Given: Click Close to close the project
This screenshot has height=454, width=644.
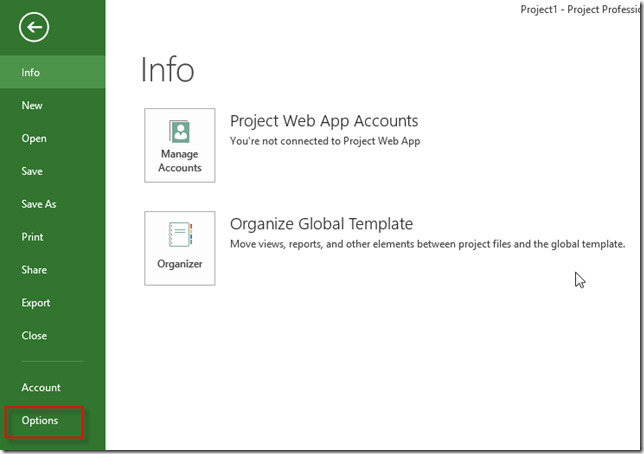Looking at the screenshot, I should pos(34,336).
